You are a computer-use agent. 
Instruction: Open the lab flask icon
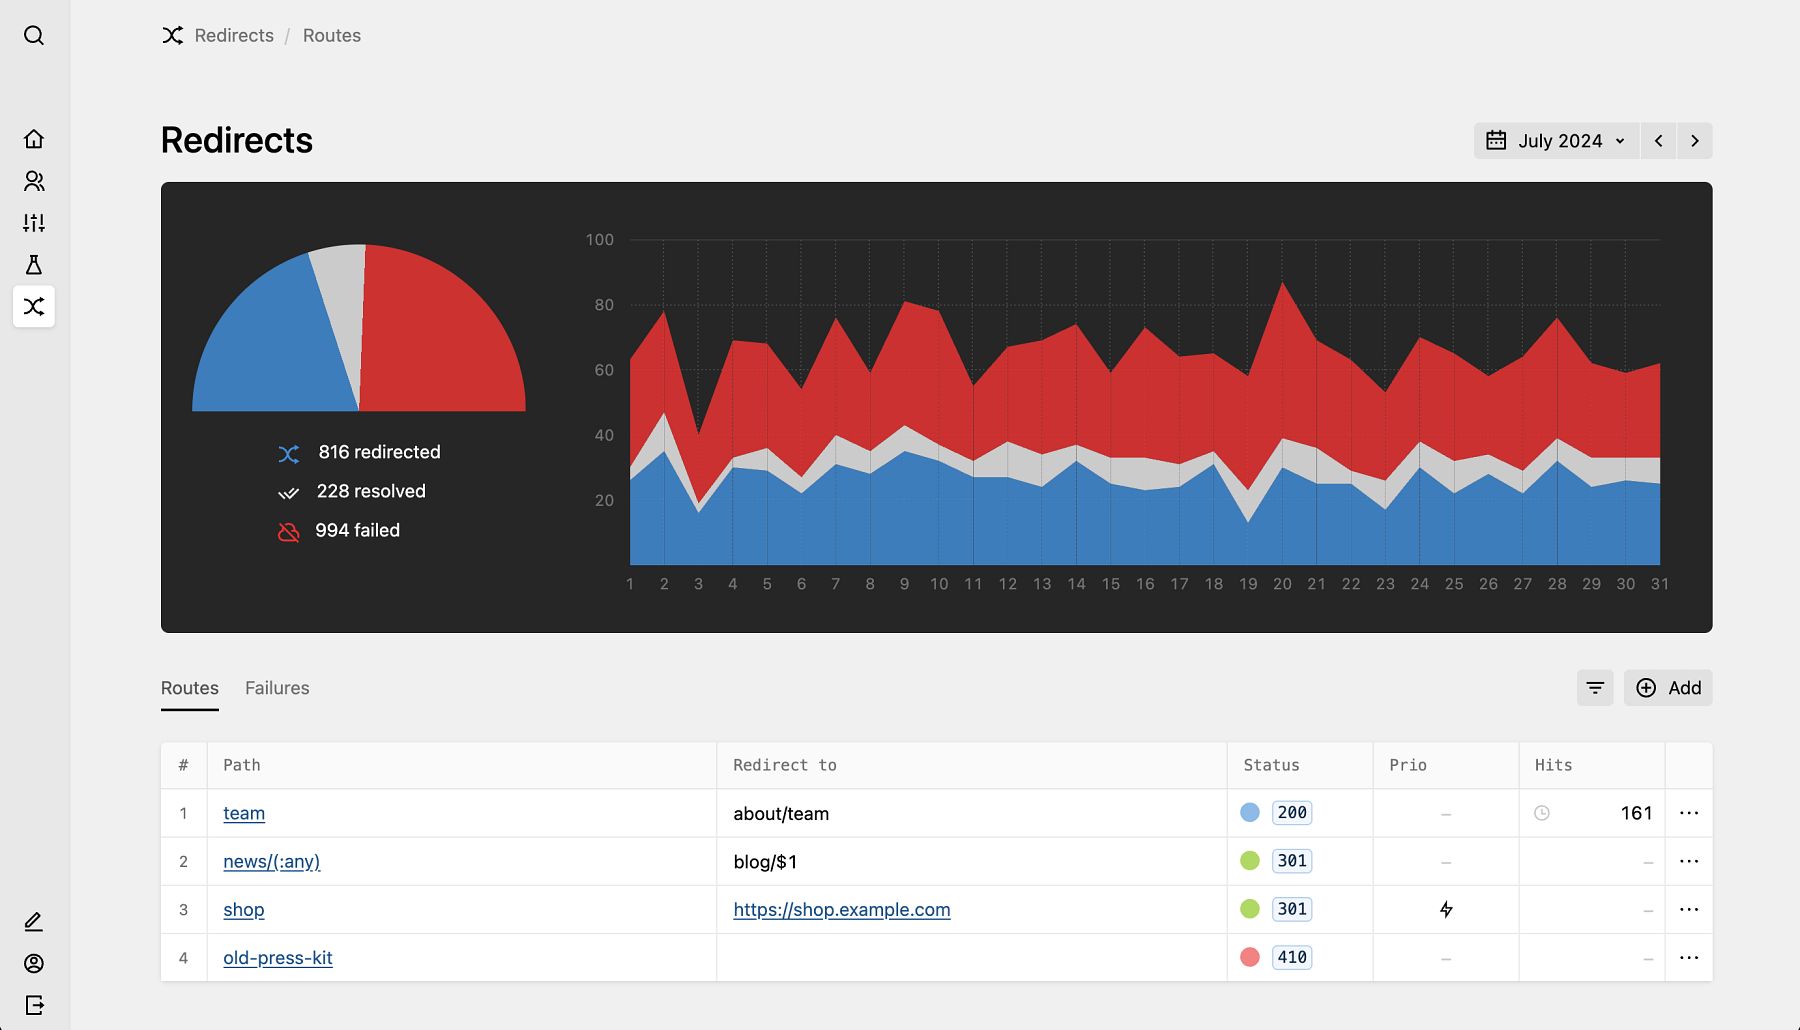(34, 265)
